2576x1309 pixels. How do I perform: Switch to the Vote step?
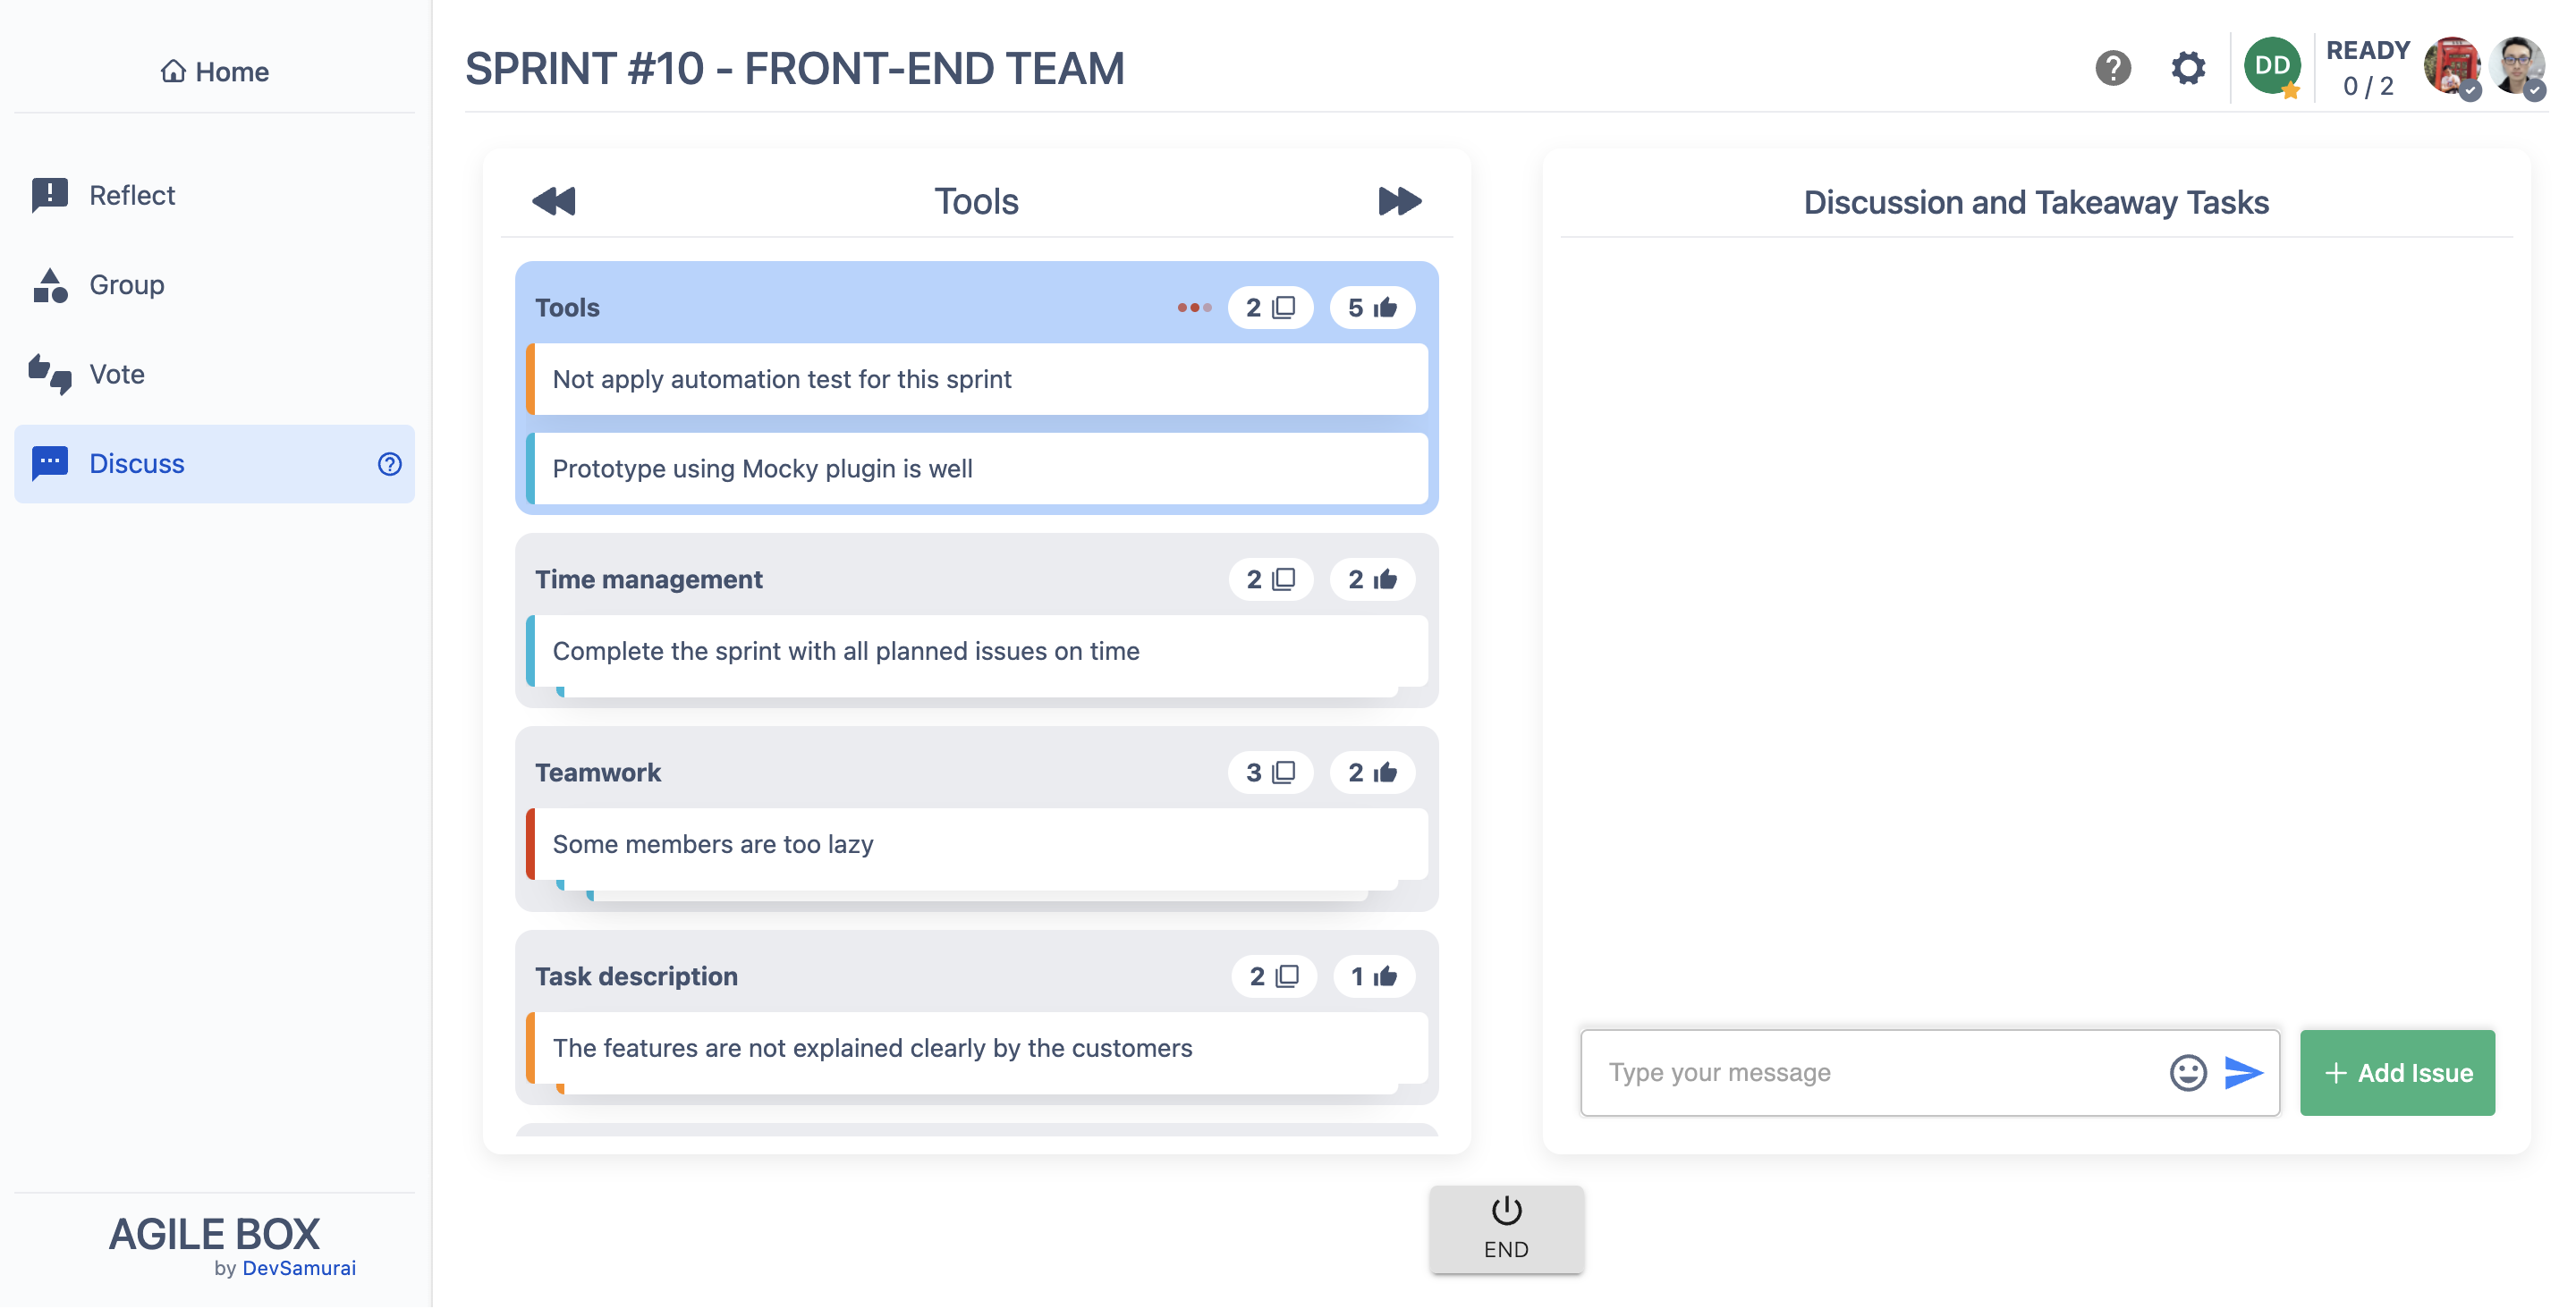[x=117, y=374]
